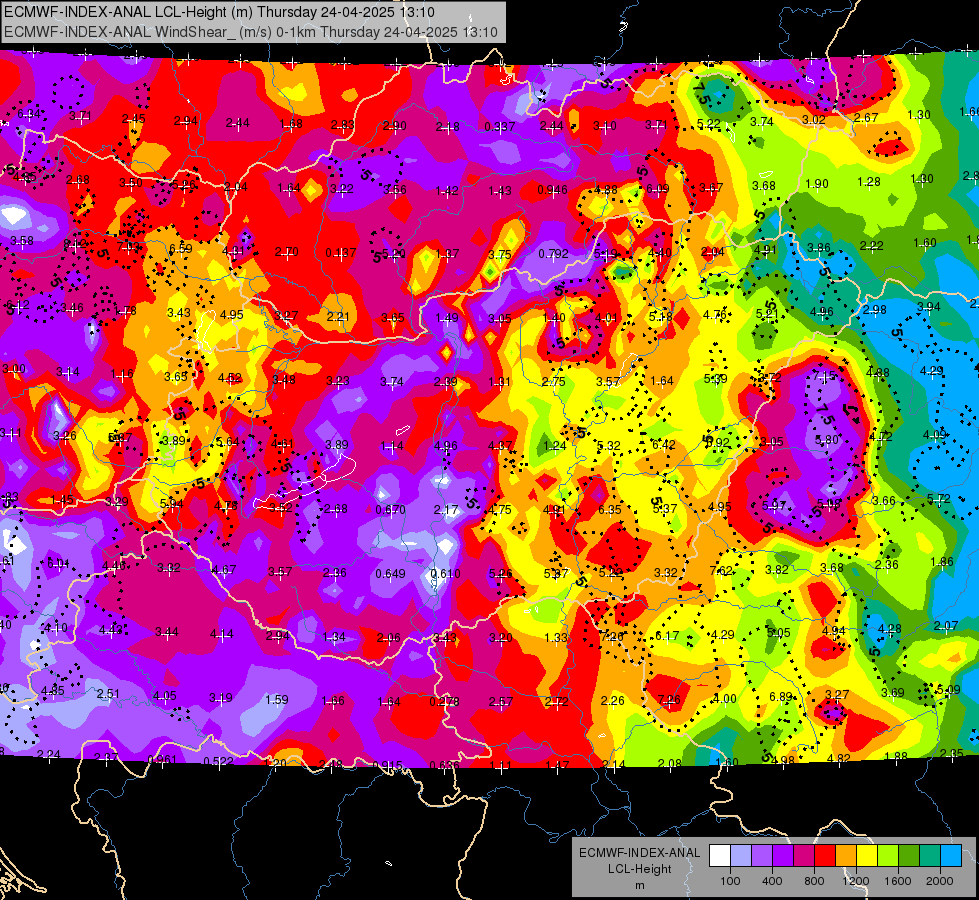
Task: Click the wind shear value 0.278
Action: point(444,701)
